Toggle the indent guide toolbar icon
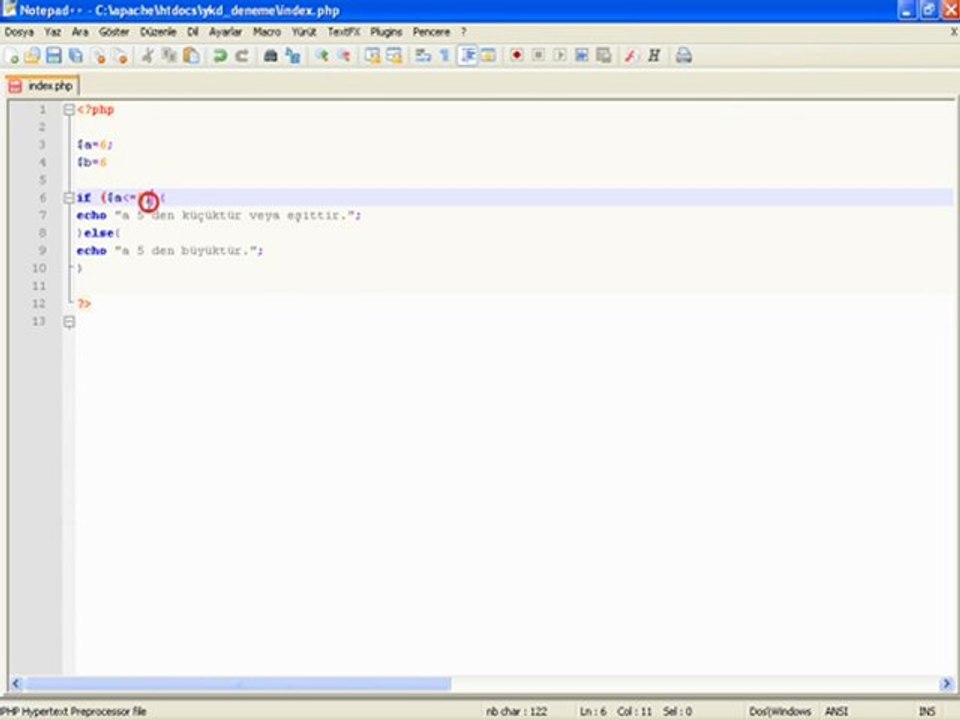This screenshot has width=960, height=720. pyautogui.click(x=467, y=56)
